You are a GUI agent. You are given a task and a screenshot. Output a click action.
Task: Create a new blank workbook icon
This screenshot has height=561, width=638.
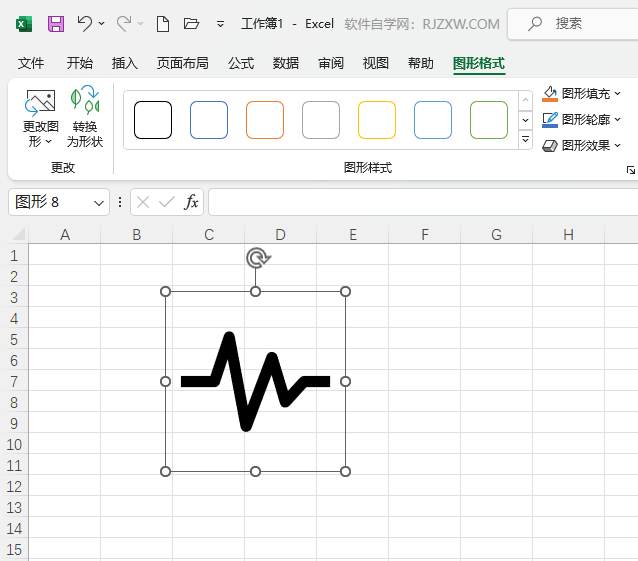[163, 24]
